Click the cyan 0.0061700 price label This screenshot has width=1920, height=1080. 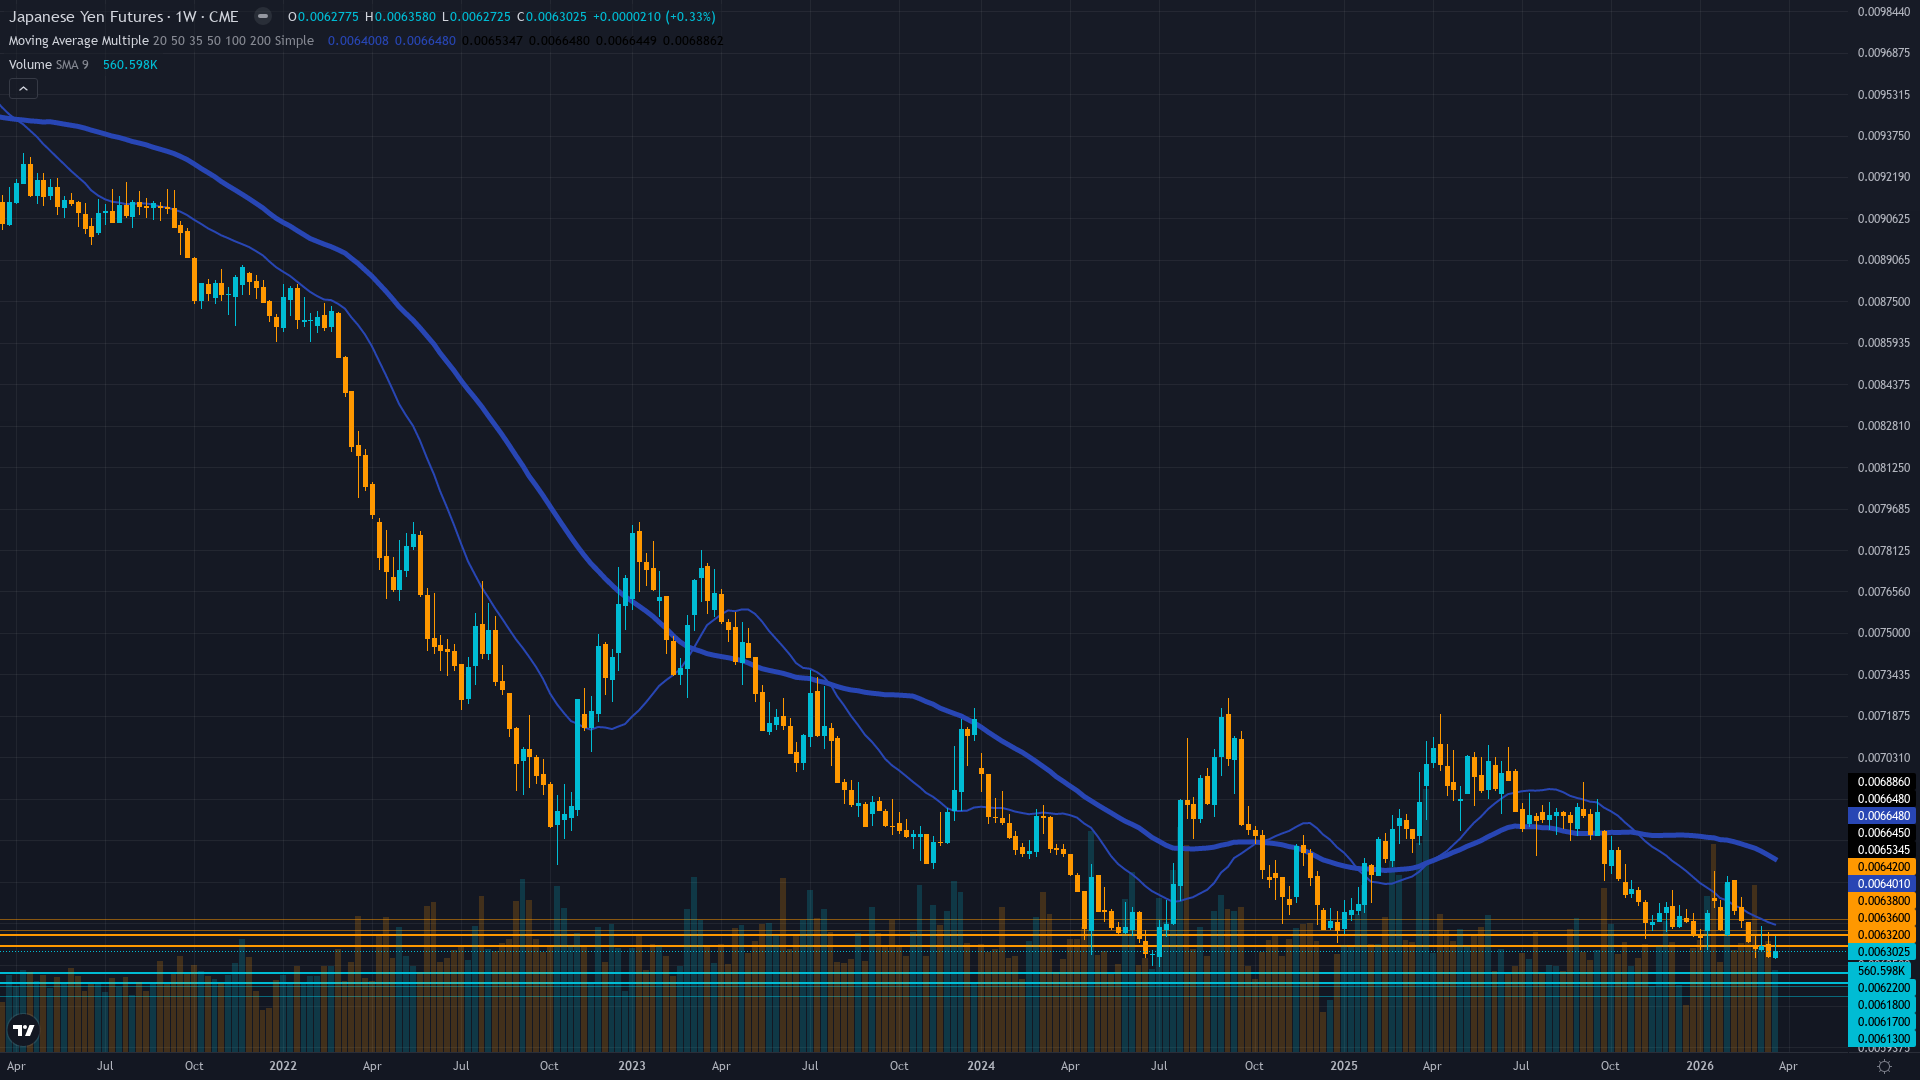[x=1883, y=1022]
